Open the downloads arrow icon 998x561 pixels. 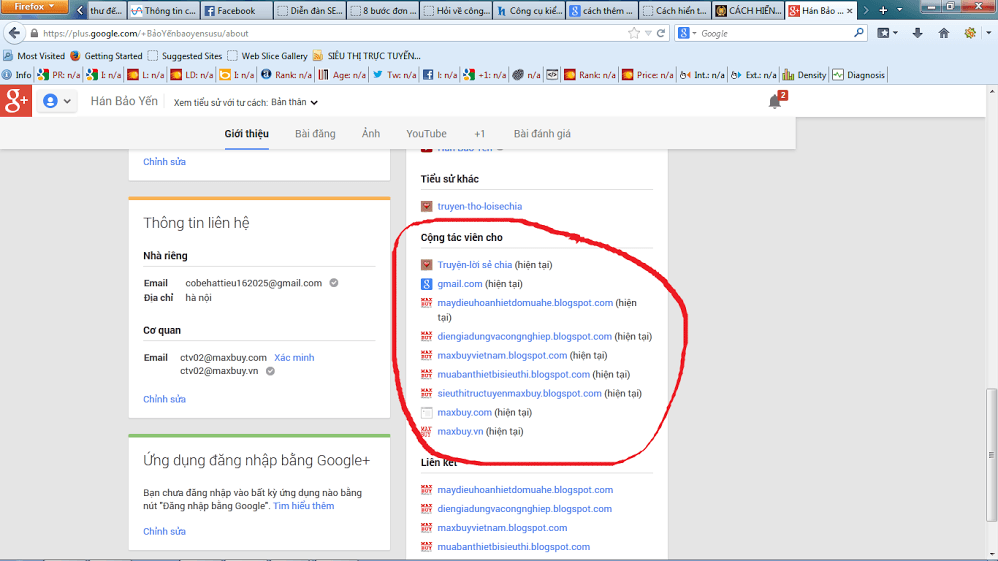917,33
